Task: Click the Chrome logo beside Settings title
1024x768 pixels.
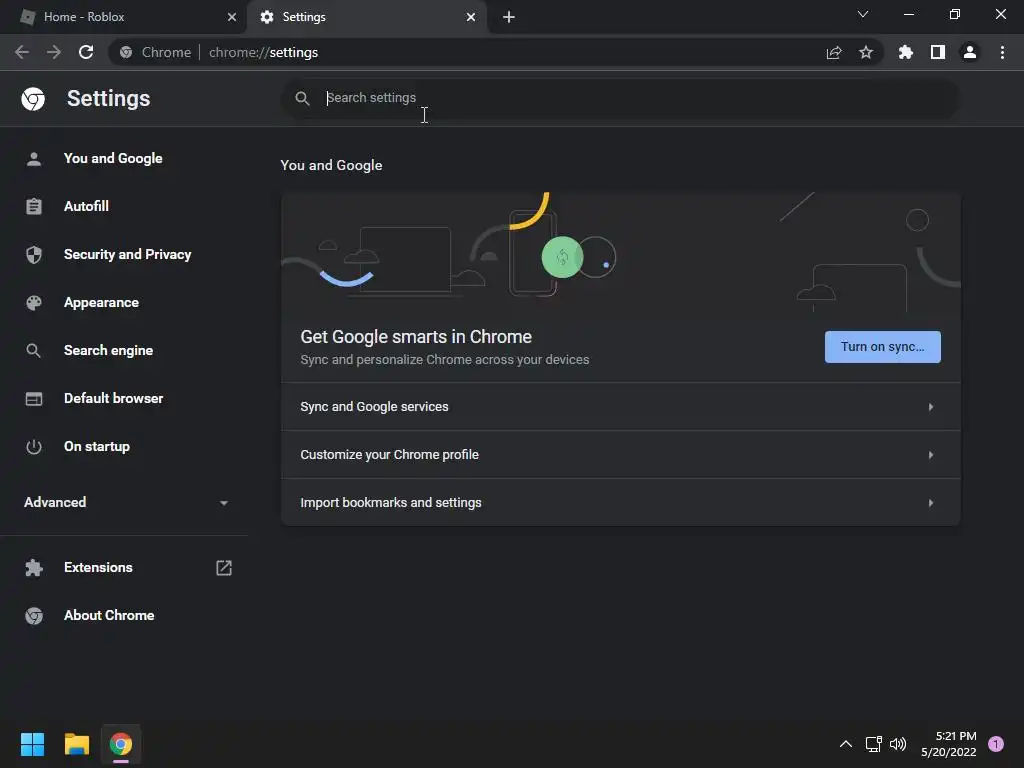Action: pyautogui.click(x=33, y=99)
